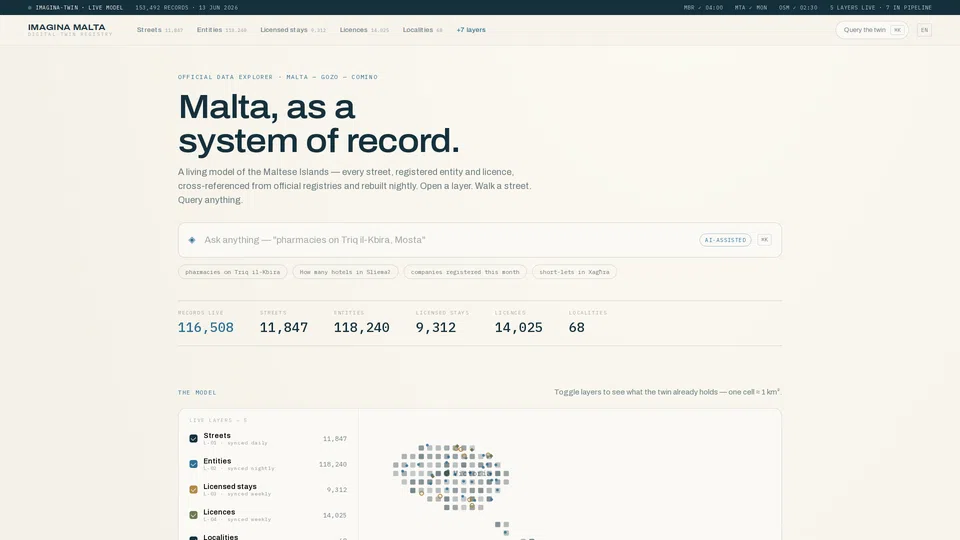Open the Entities nav item
960x540 pixels.
[x=222, y=30]
